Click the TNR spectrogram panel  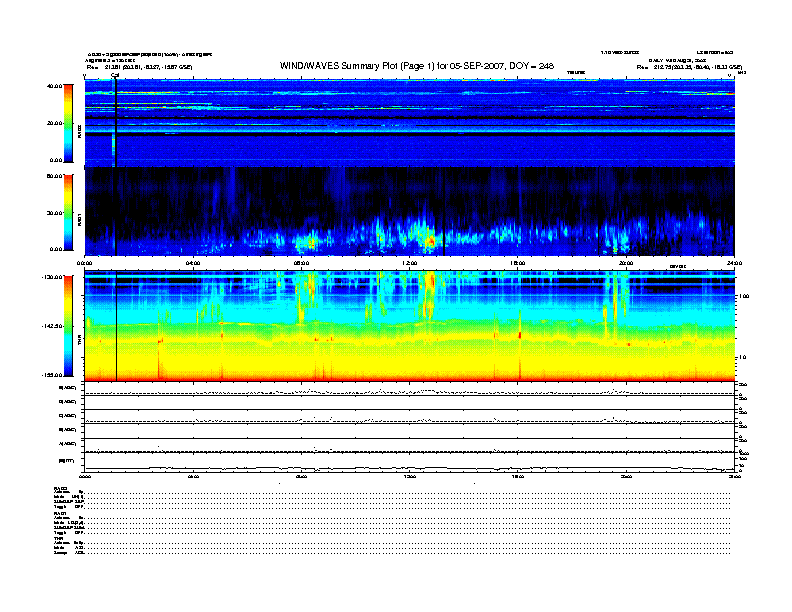(410, 326)
